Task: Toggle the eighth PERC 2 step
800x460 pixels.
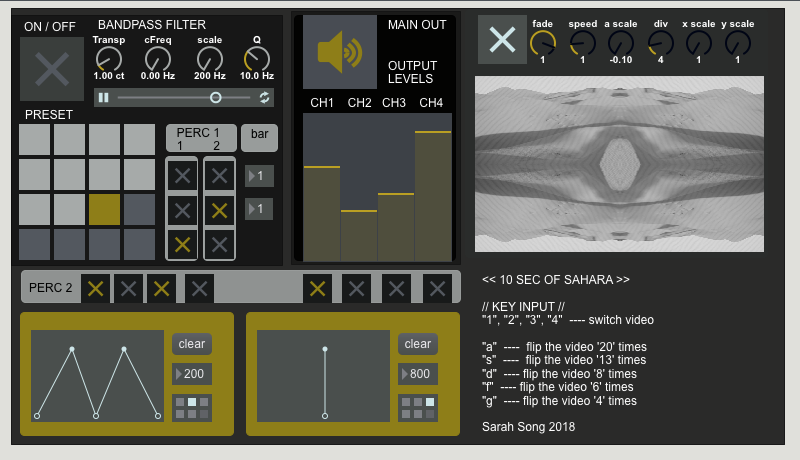Action: [x=437, y=289]
